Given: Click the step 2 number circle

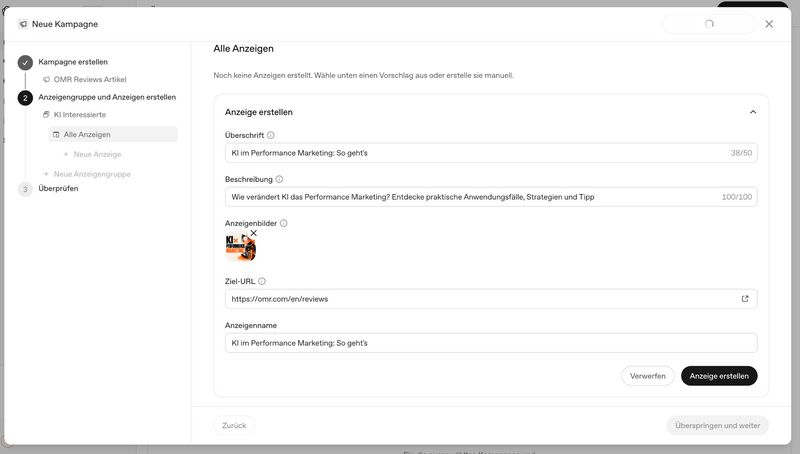Looking at the screenshot, I should point(25,97).
